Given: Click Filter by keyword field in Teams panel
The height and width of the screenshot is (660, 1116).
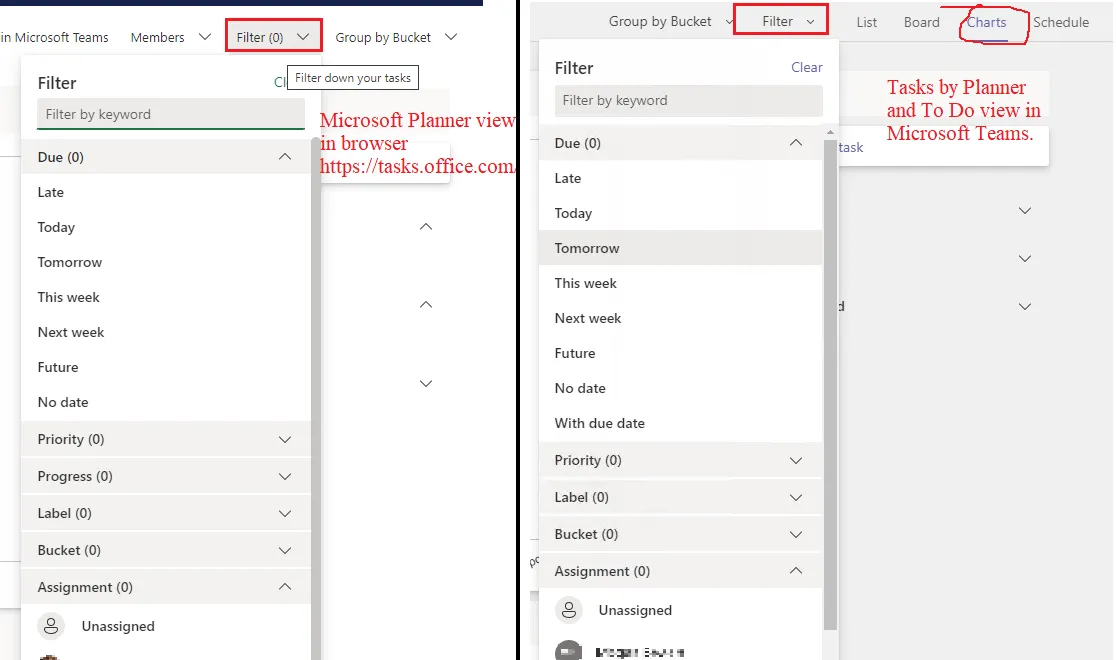Looking at the screenshot, I should click(688, 100).
